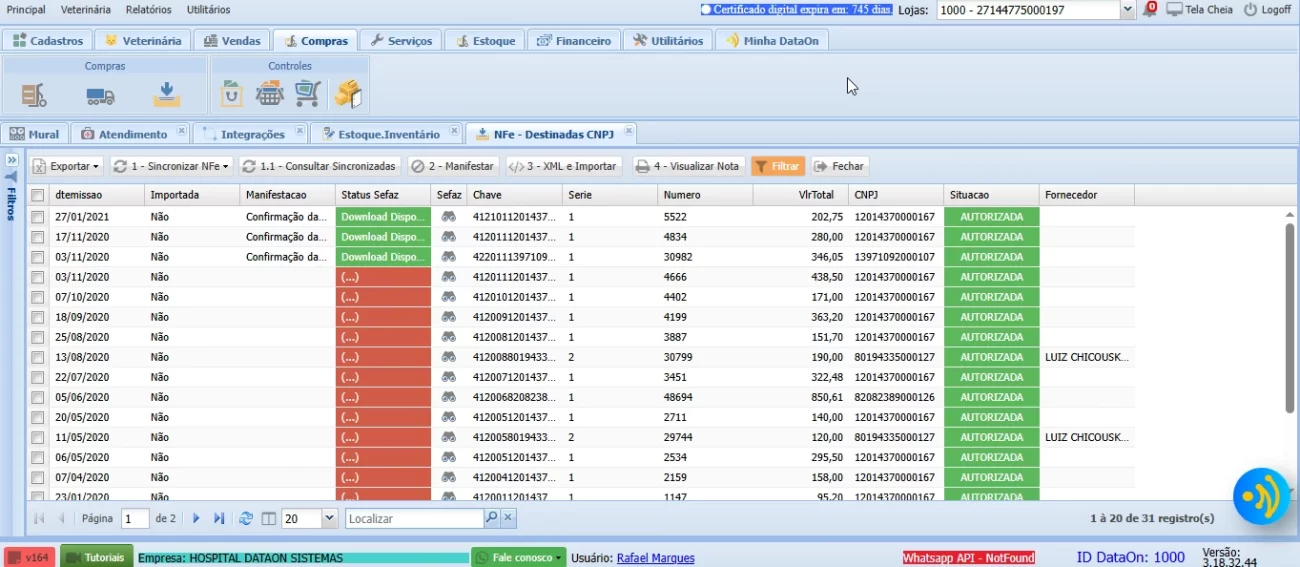
Task: Click the refresh icon in the pagination bar
Action: (246, 518)
